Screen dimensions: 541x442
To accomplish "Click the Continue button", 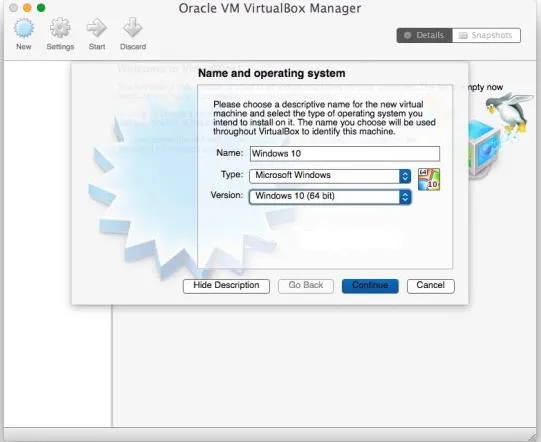I will 370,286.
